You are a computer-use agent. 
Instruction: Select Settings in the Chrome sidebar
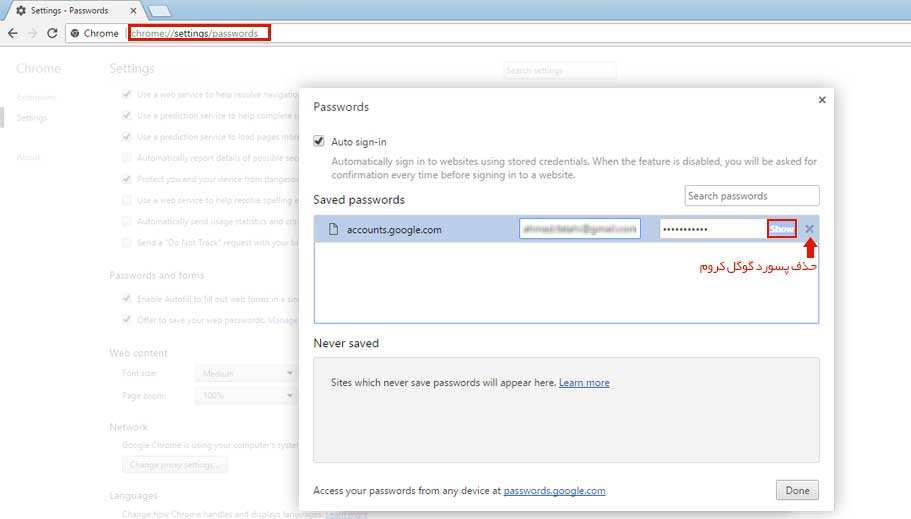[32, 117]
